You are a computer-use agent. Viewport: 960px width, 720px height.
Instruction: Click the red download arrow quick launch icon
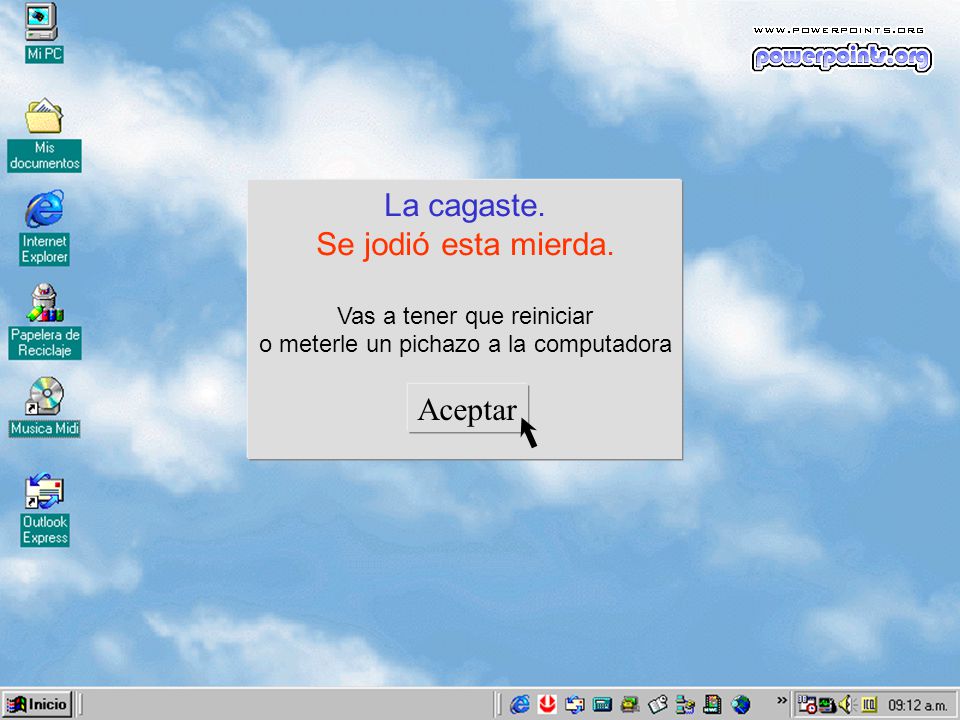pyautogui.click(x=547, y=705)
